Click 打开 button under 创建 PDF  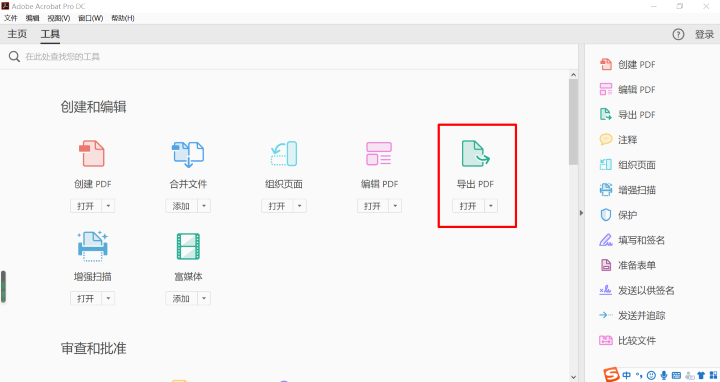click(x=86, y=206)
